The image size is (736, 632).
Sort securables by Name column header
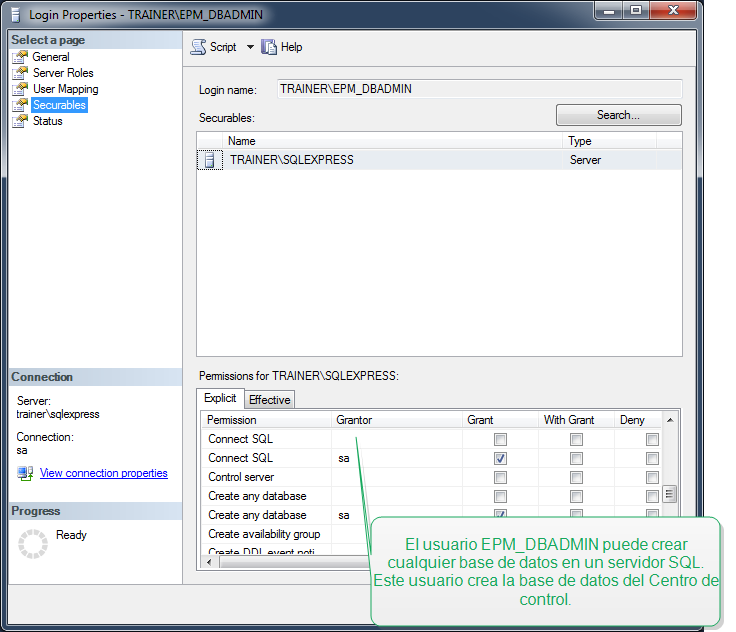click(x=392, y=141)
